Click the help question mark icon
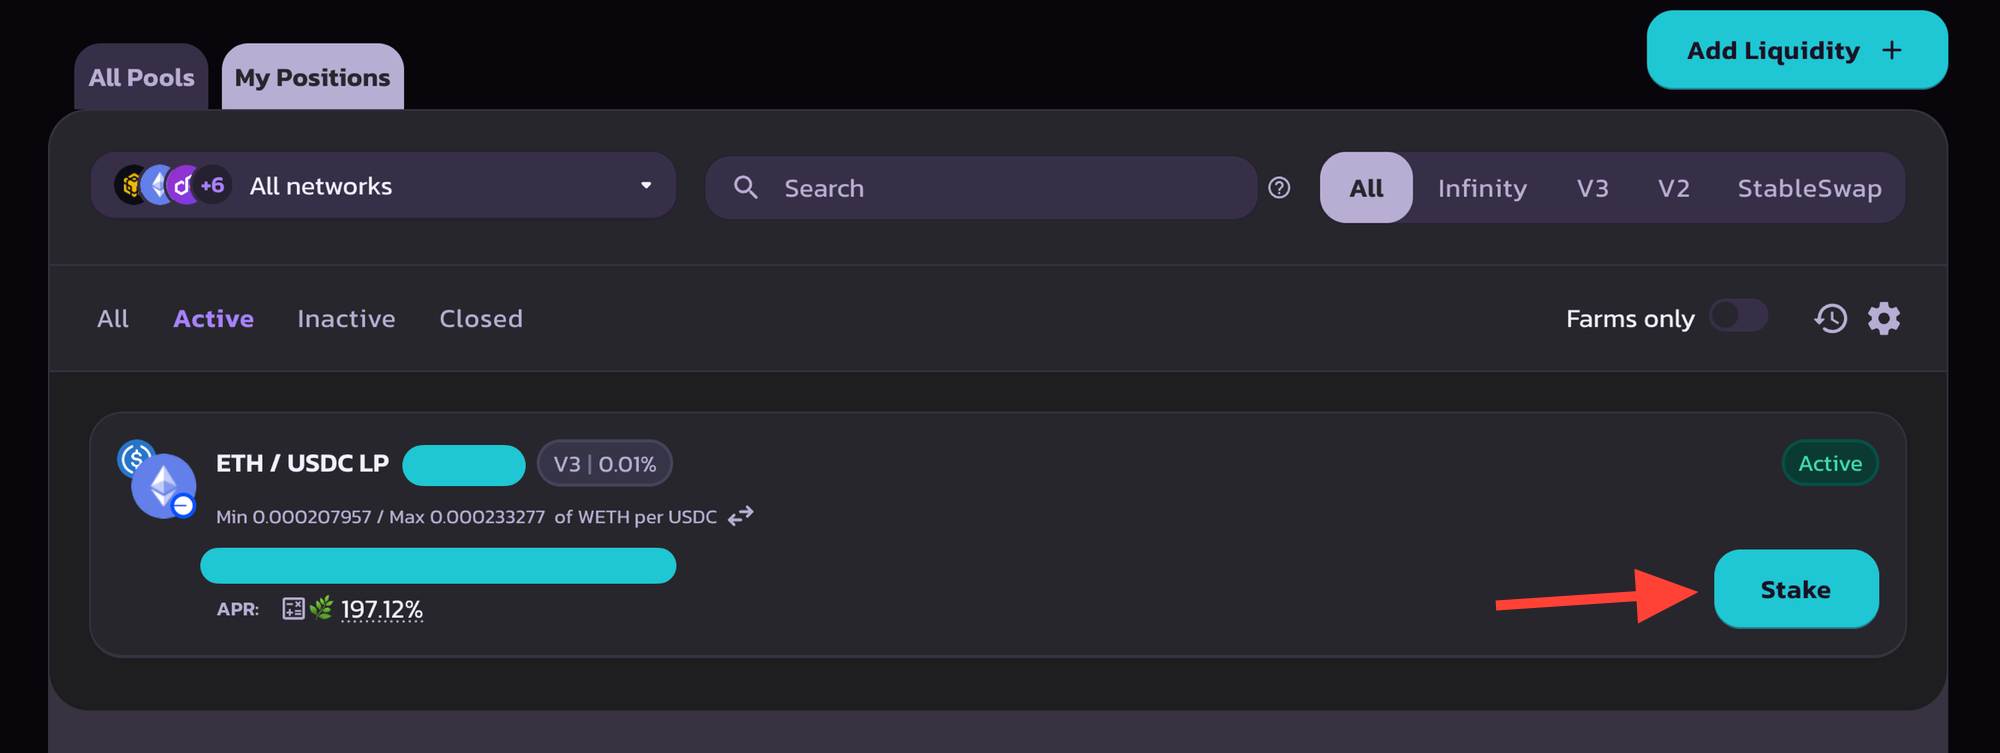 1279,188
